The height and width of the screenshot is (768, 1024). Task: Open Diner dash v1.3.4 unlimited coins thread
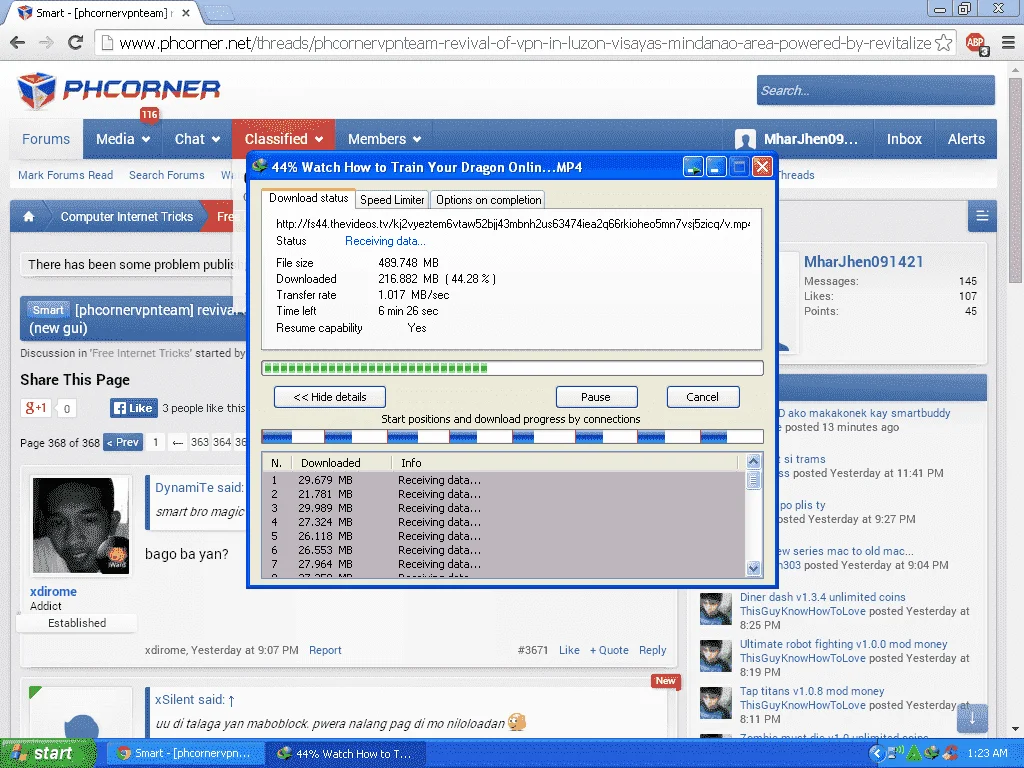pyautogui.click(x=823, y=597)
